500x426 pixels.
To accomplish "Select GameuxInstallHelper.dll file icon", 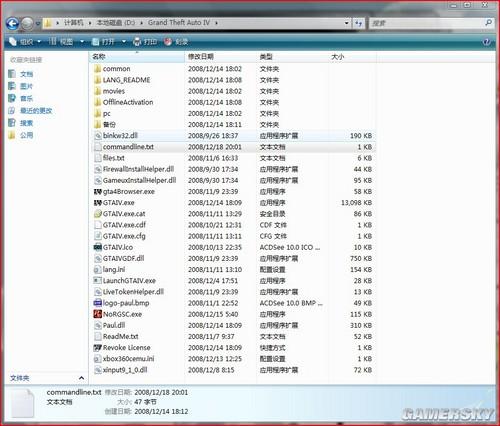I will pyautogui.click(x=98, y=180).
